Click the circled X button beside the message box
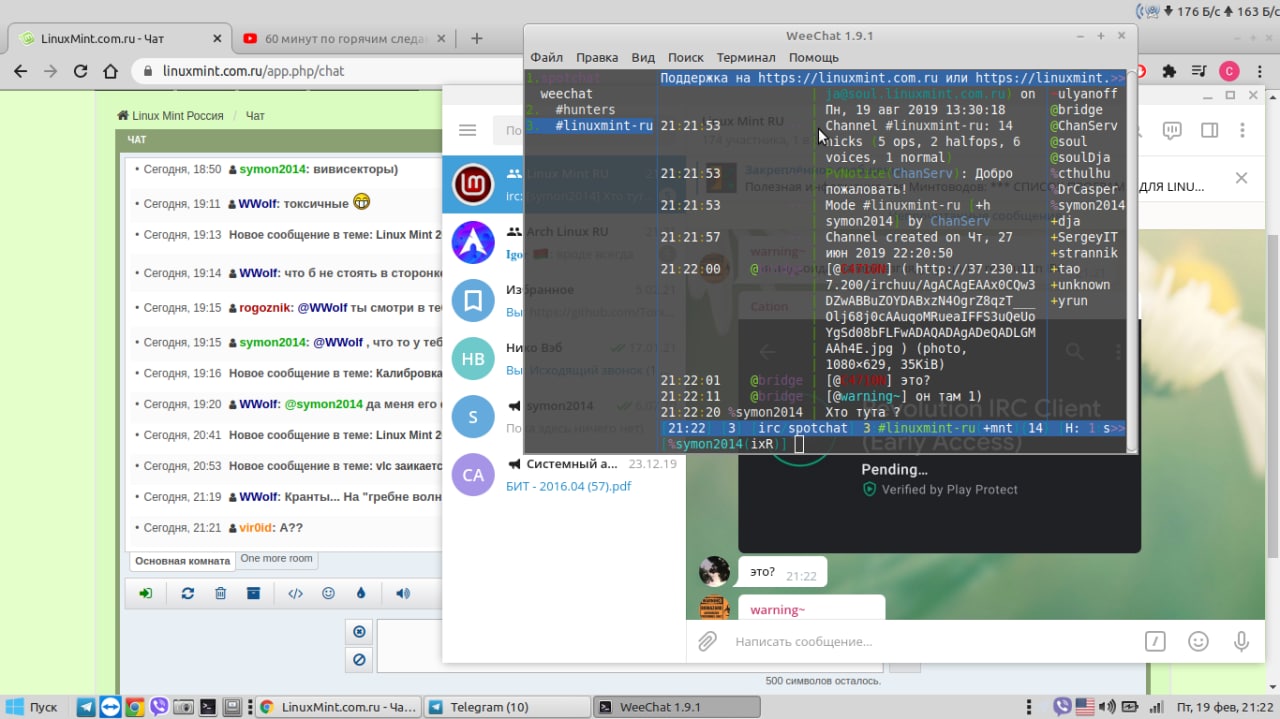The image size is (1280, 719). pos(359,631)
